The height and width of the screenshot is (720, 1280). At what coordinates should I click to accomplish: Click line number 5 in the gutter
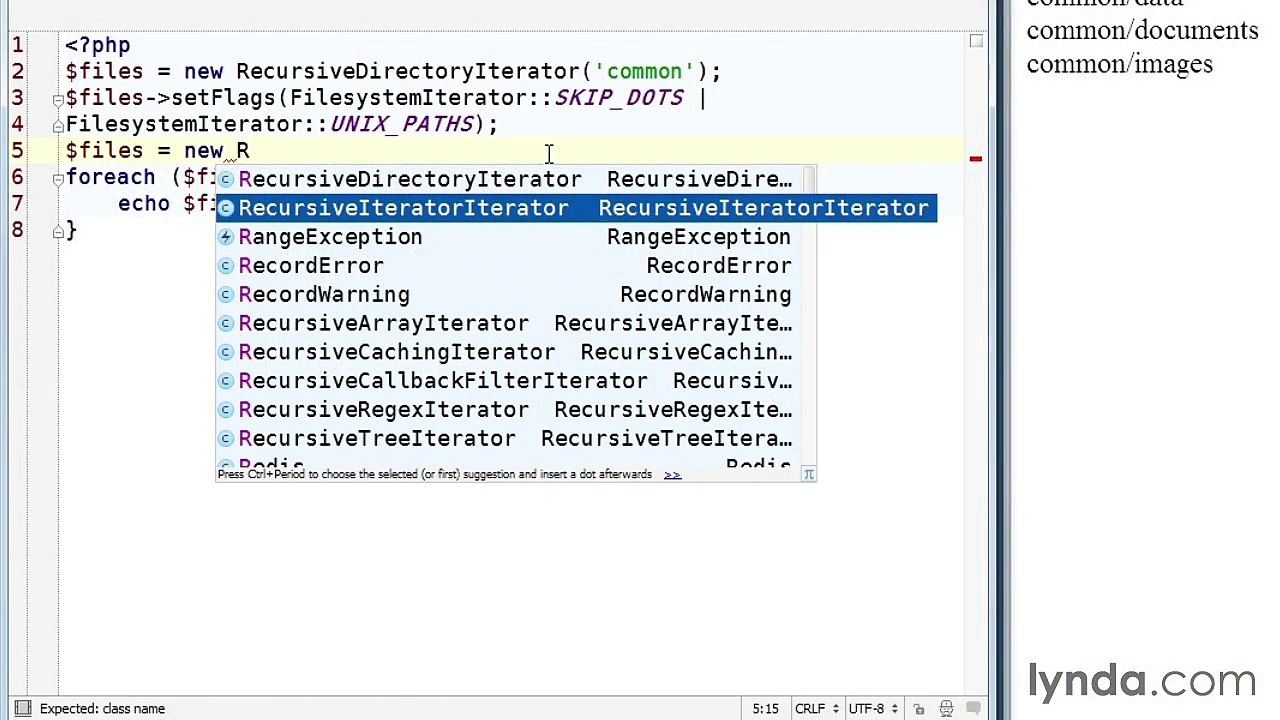tap(18, 151)
